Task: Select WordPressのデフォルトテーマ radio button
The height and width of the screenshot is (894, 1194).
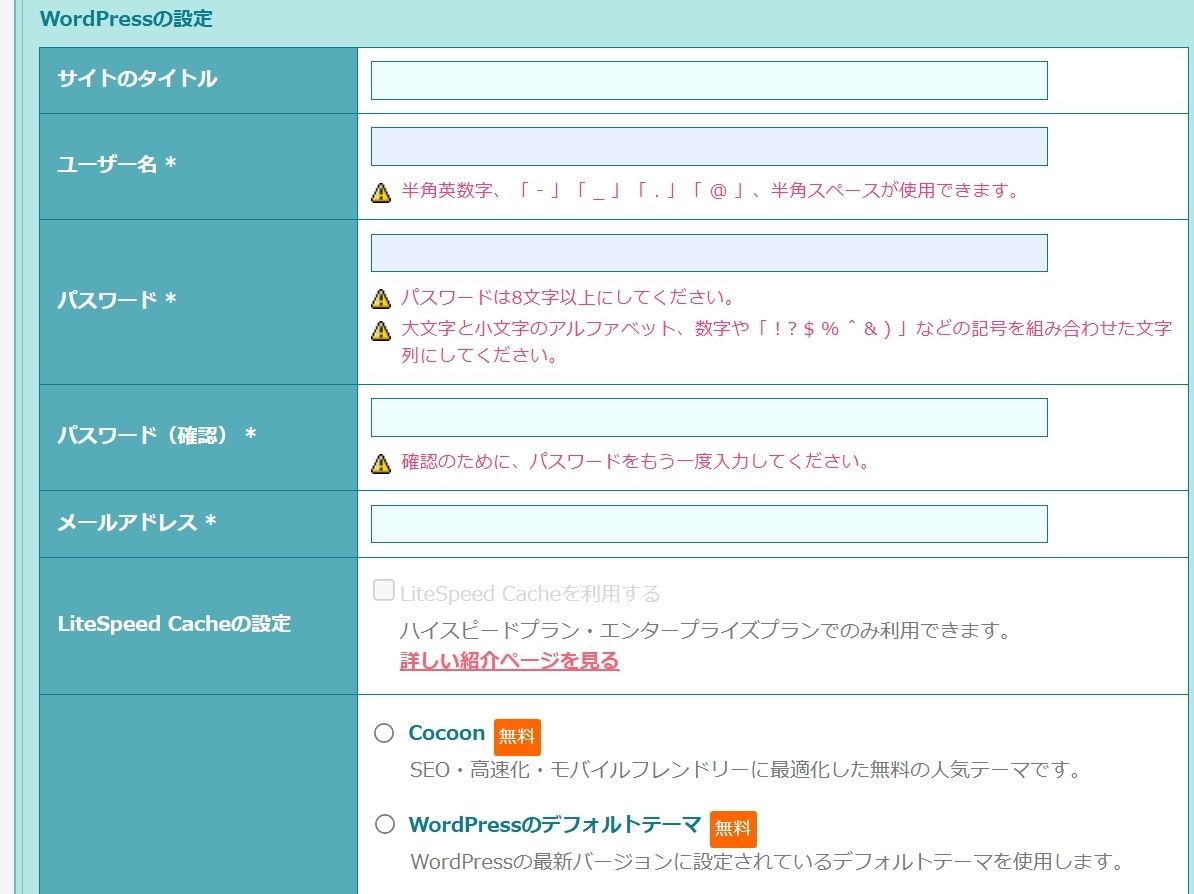Action: pos(385,824)
